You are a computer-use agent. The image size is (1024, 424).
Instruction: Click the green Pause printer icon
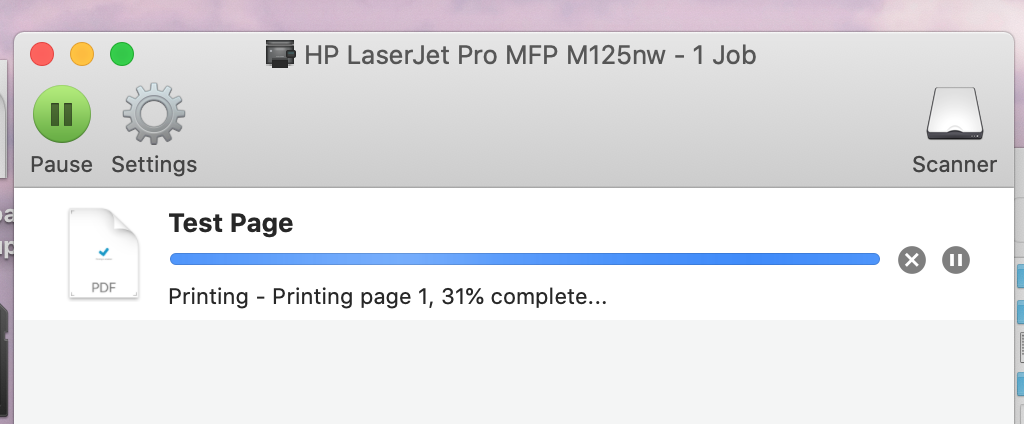pyautogui.click(x=62, y=114)
